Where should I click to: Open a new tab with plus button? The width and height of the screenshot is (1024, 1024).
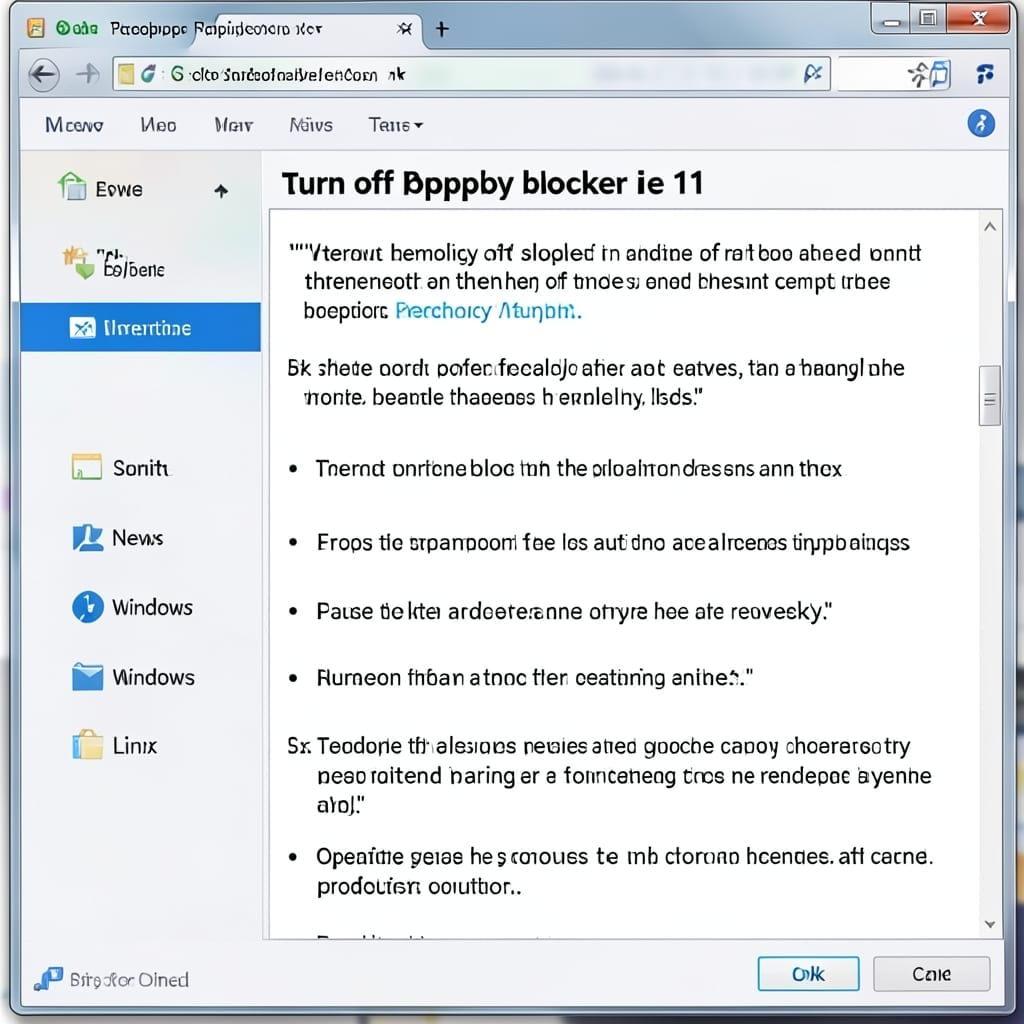click(442, 29)
